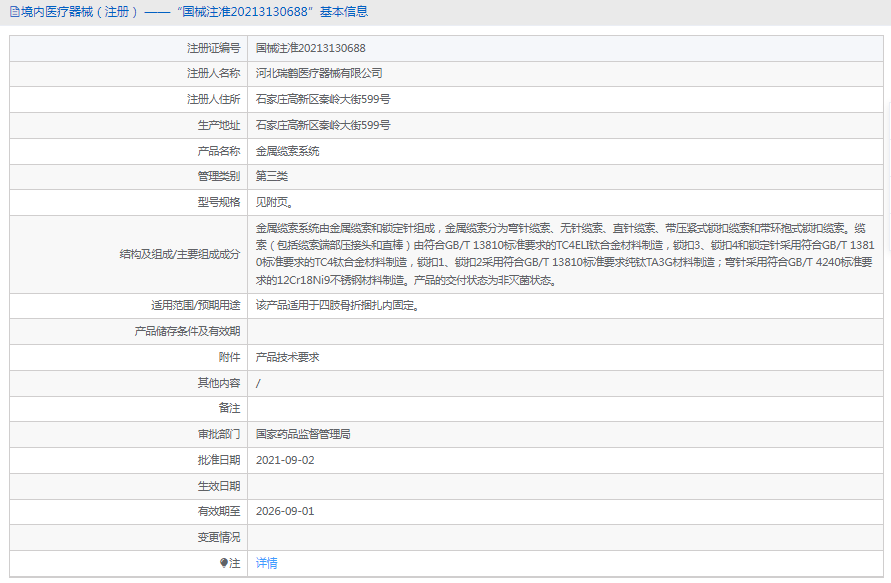This screenshot has width=891, height=583.
Task: Click the bulb icon beside 注 label
Action: 224,563
